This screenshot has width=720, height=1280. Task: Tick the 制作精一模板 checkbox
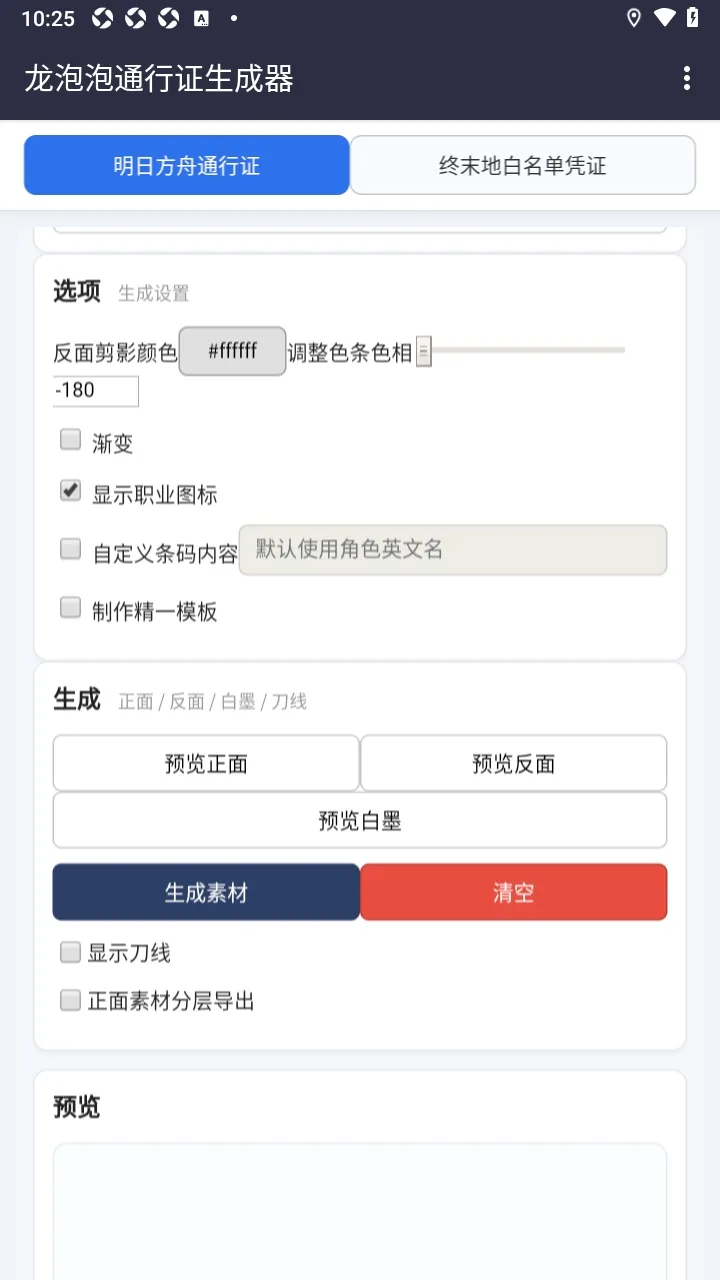pyautogui.click(x=70, y=608)
